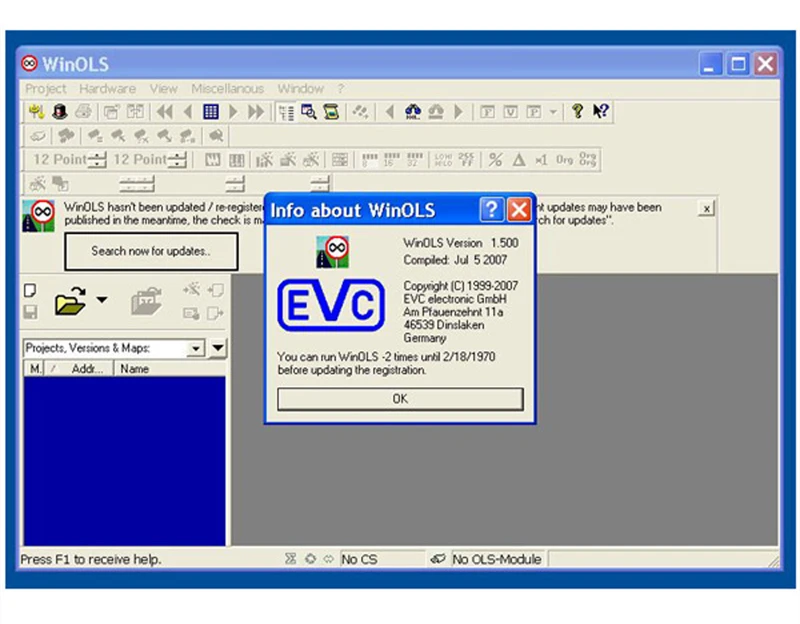Click the arrow-with-question What's This icon
The height and width of the screenshot is (624, 800).
tap(601, 111)
